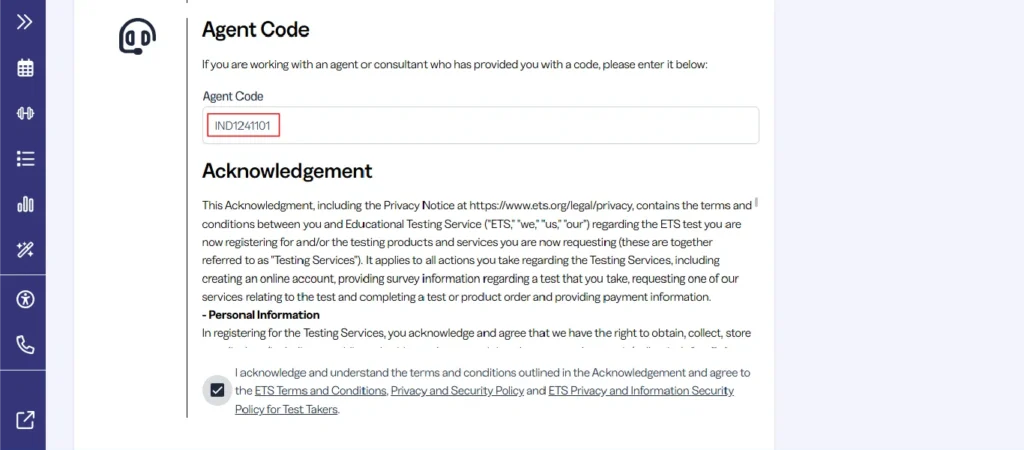
Task: Click the phone contact icon in sidebar
Action: click(x=25, y=345)
